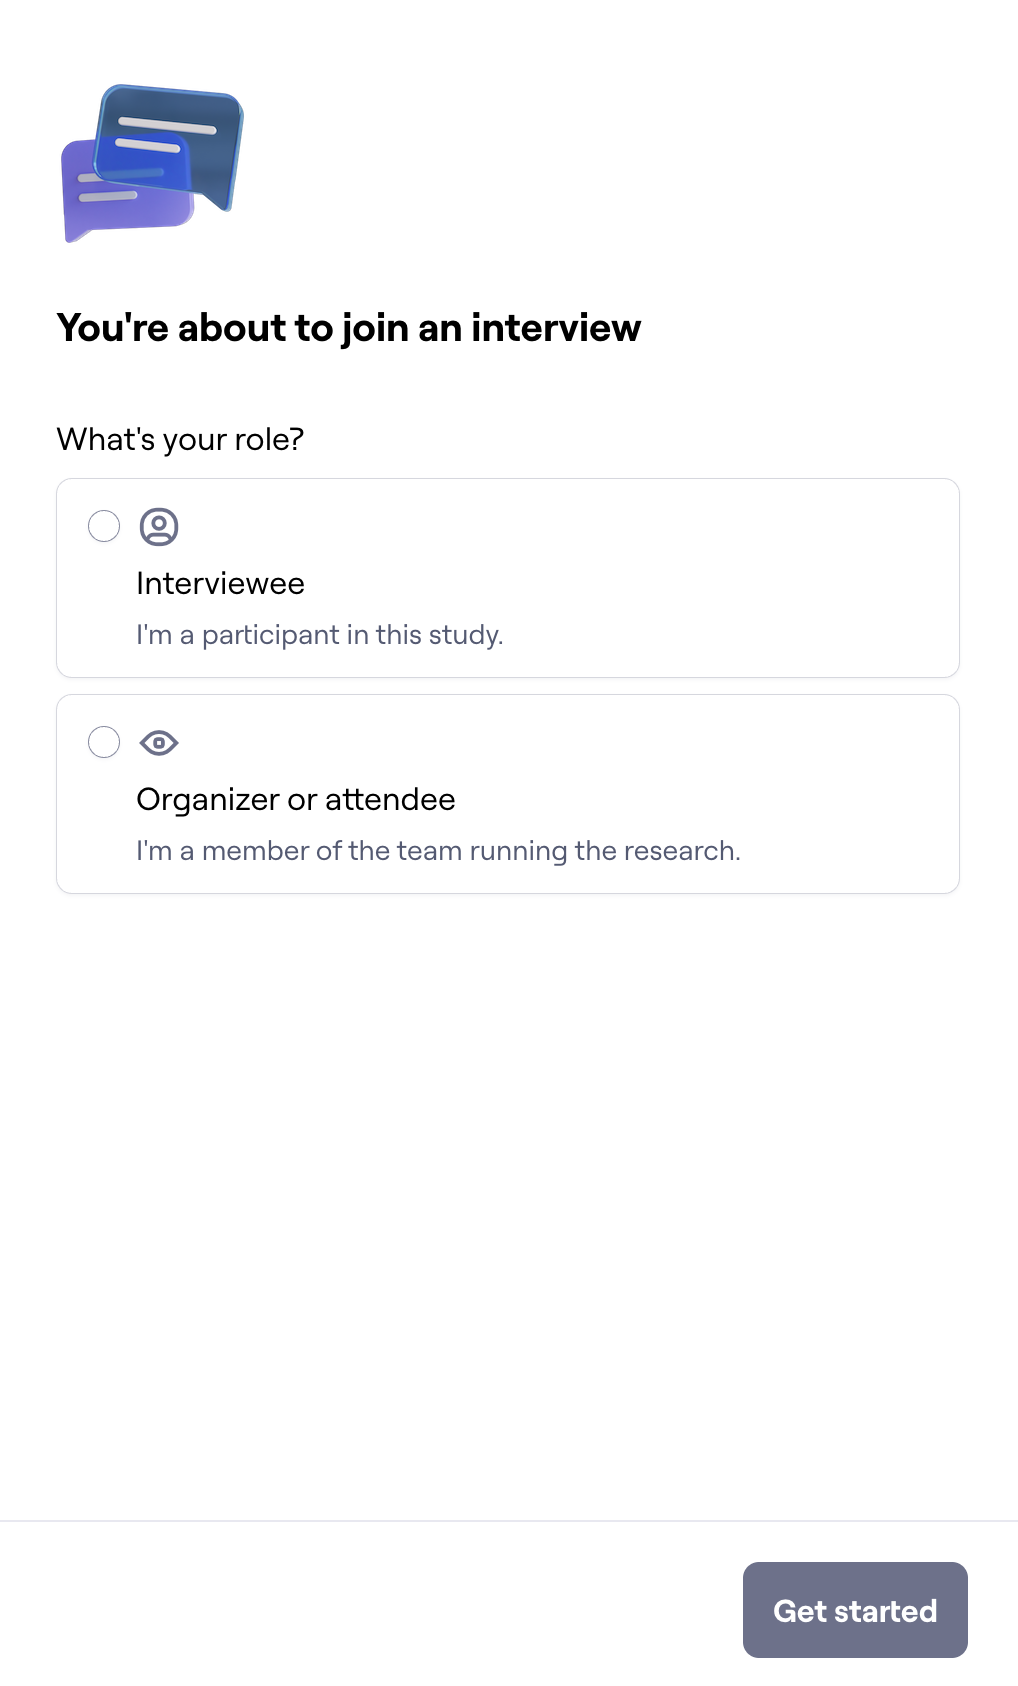Click the eye icon for Organizer option
This screenshot has height=1686, width=1018.
coord(159,743)
